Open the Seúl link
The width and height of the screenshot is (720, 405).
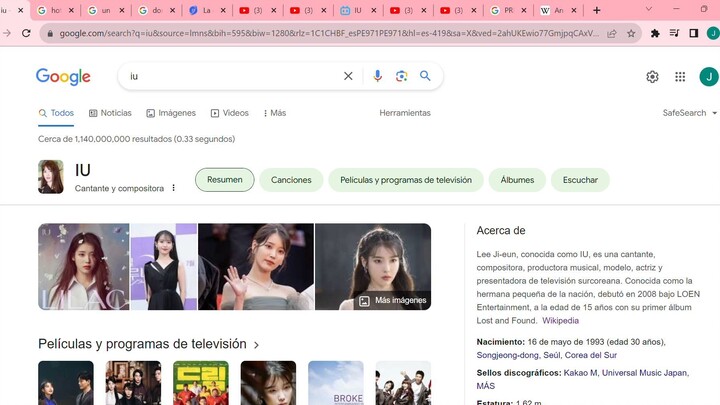551,355
